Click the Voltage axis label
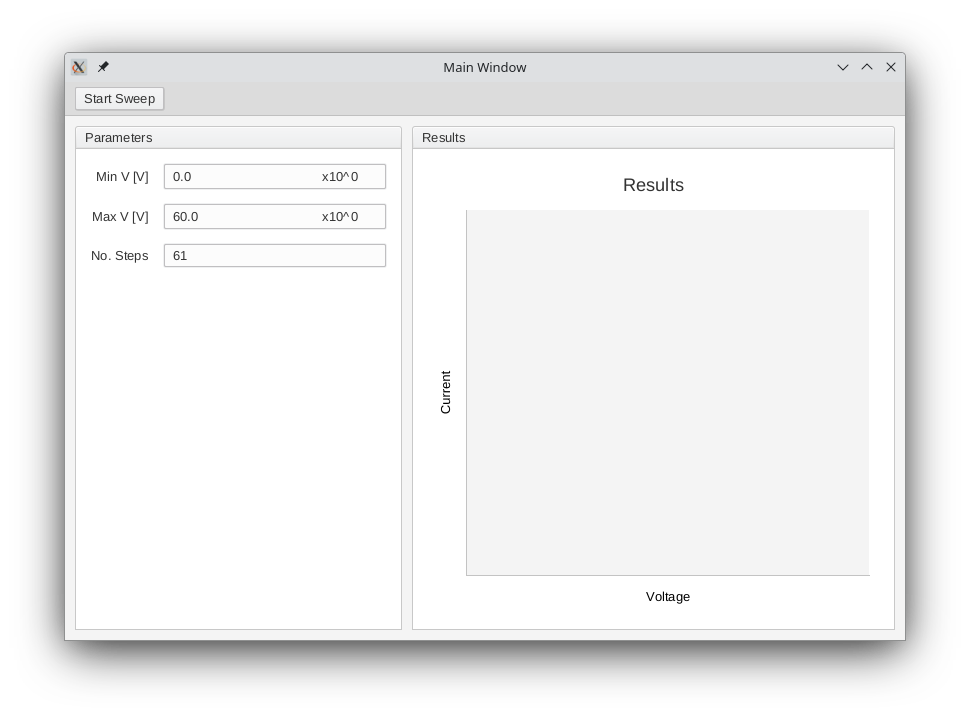970x717 pixels. [x=667, y=596]
